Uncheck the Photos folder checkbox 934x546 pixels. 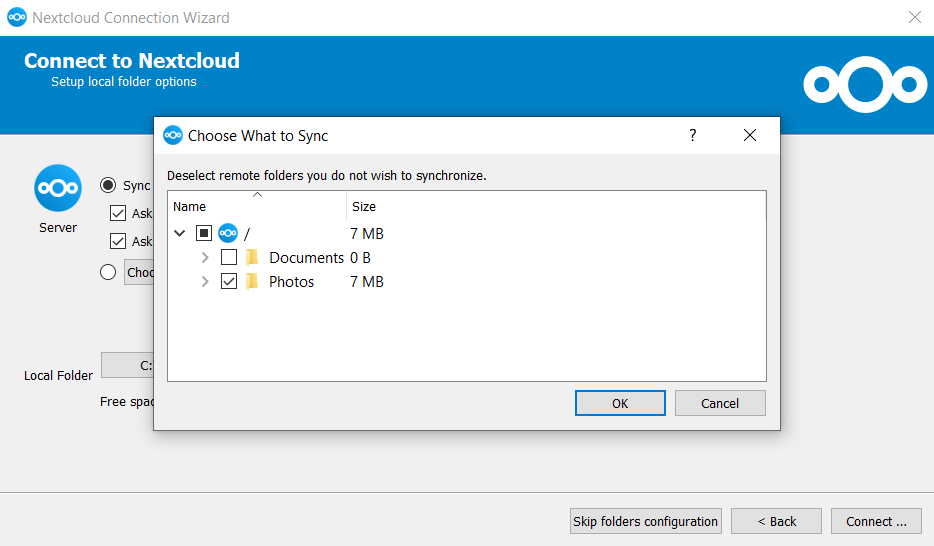click(x=229, y=282)
